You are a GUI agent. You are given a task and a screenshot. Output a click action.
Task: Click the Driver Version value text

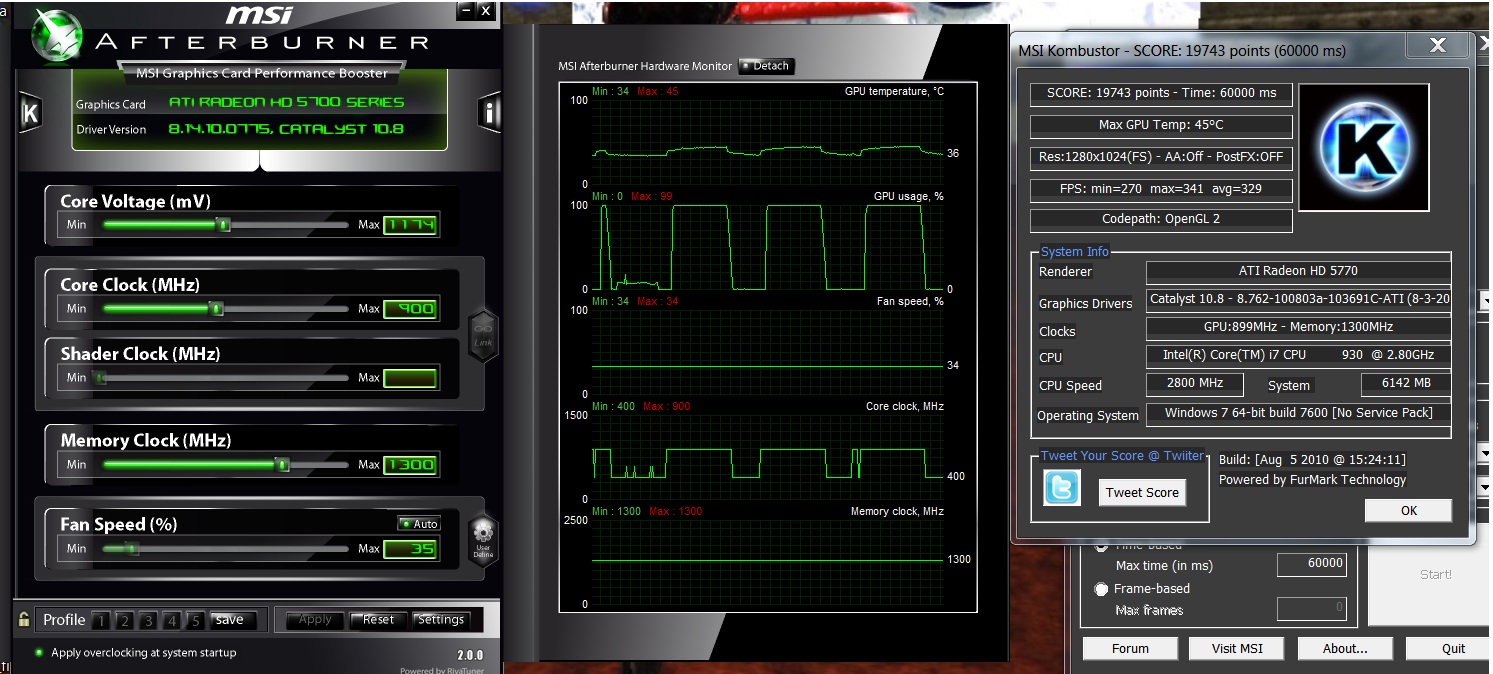(286, 130)
